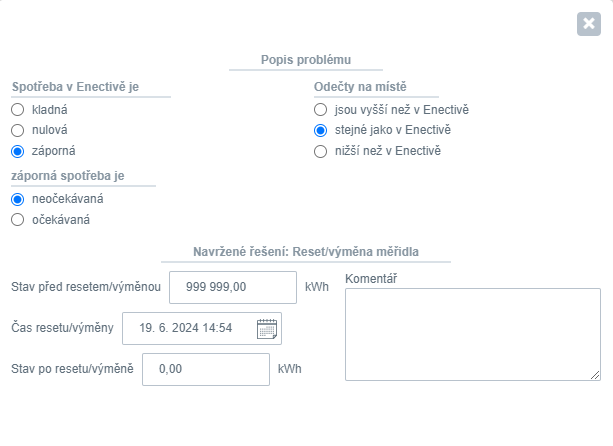The height and width of the screenshot is (446, 613).
Task: Choose 'stejné jako v Enectivě' option
Action: pos(320,130)
